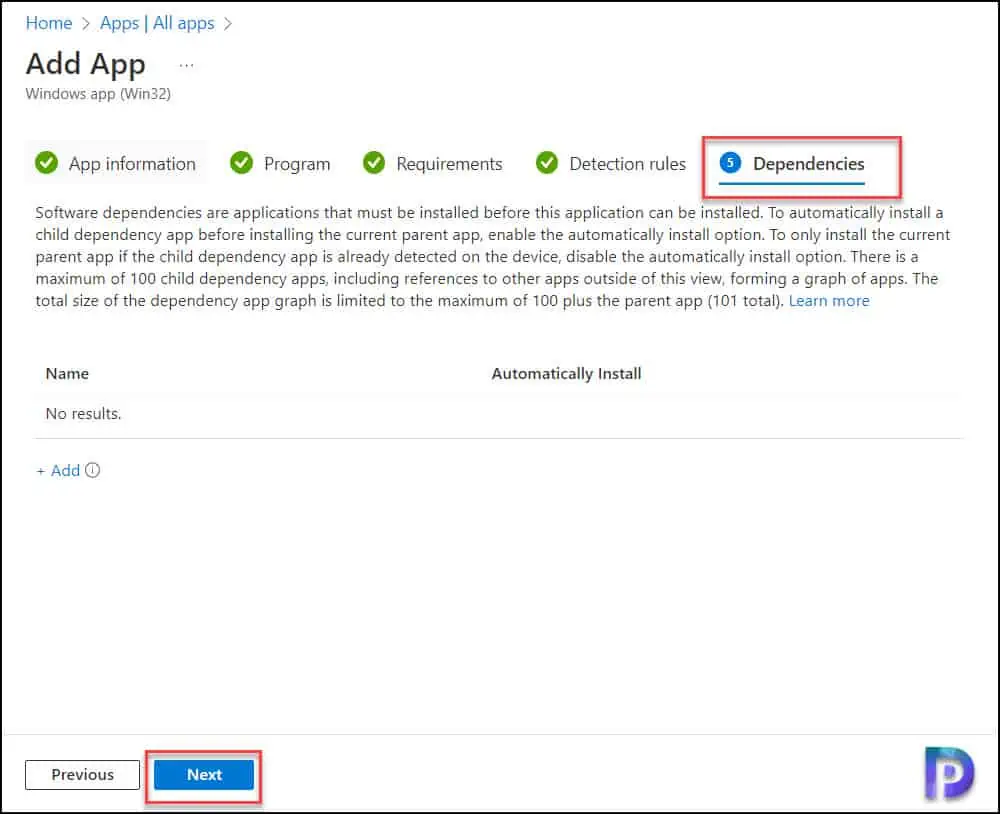The width and height of the screenshot is (1000, 814).
Task: Select the Dependencies step tab
Action: (x=792, y=165)
